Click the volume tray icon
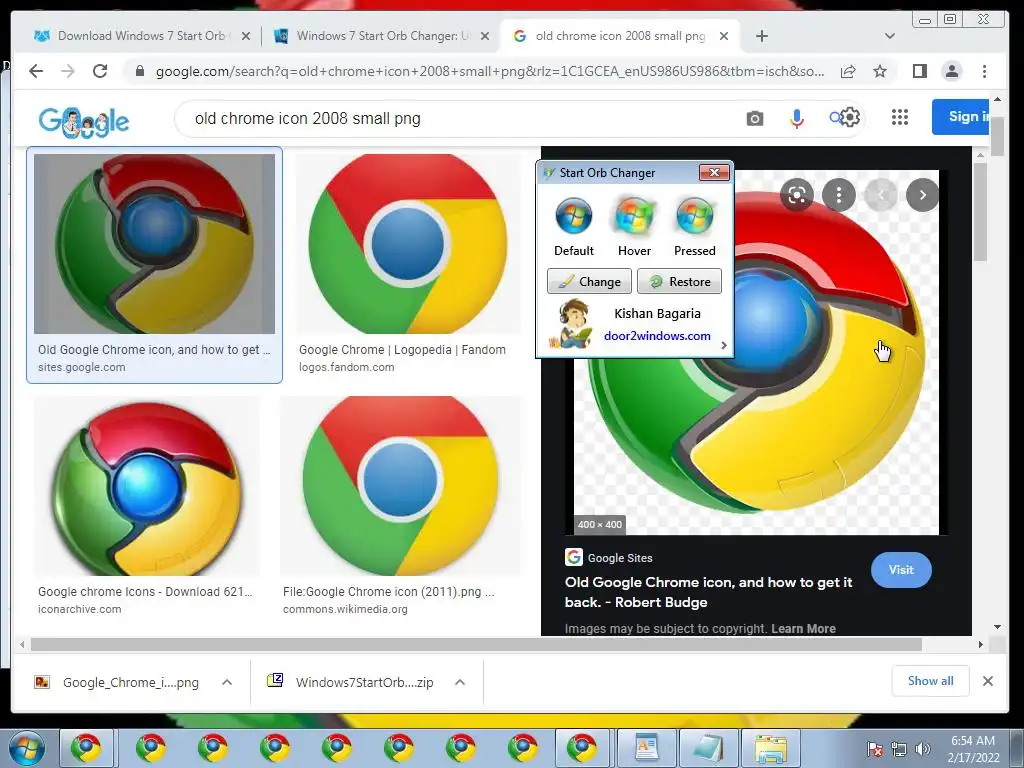The height and width of the screenshot is (768, 1024). point(923,749)
